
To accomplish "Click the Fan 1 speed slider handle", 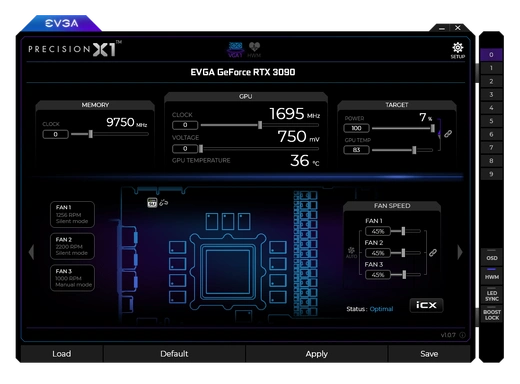I will coord(403,231).
